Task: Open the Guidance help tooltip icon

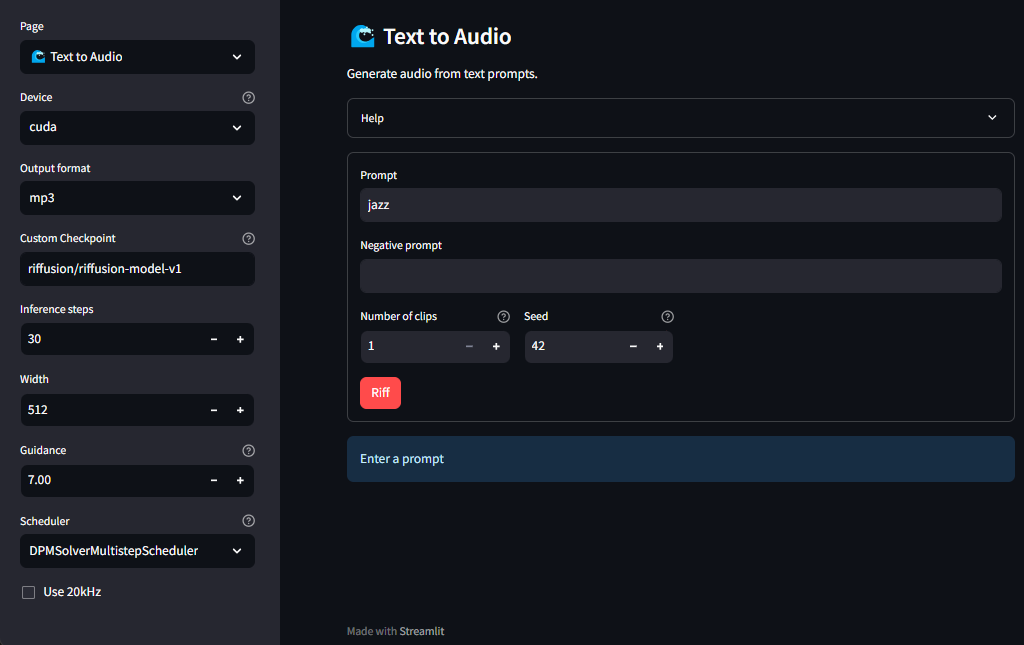Action: click(248, 450)
